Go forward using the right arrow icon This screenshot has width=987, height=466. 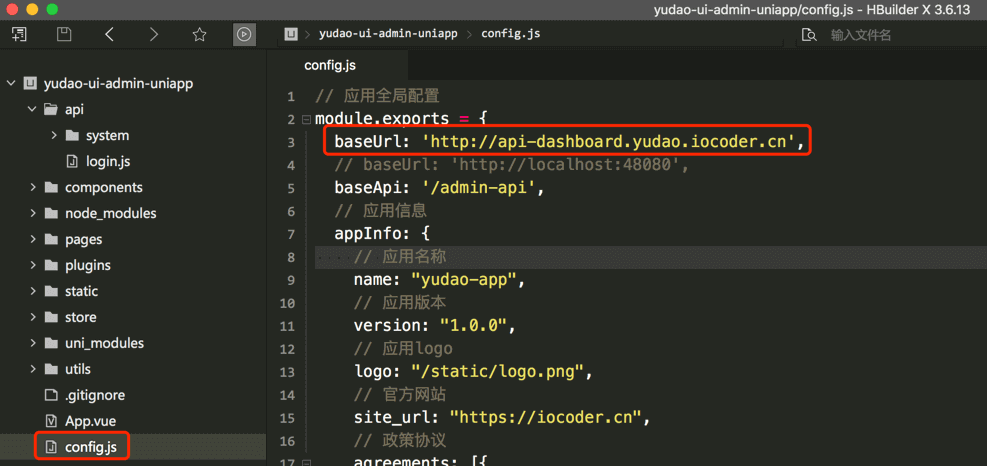click(153, 34)
